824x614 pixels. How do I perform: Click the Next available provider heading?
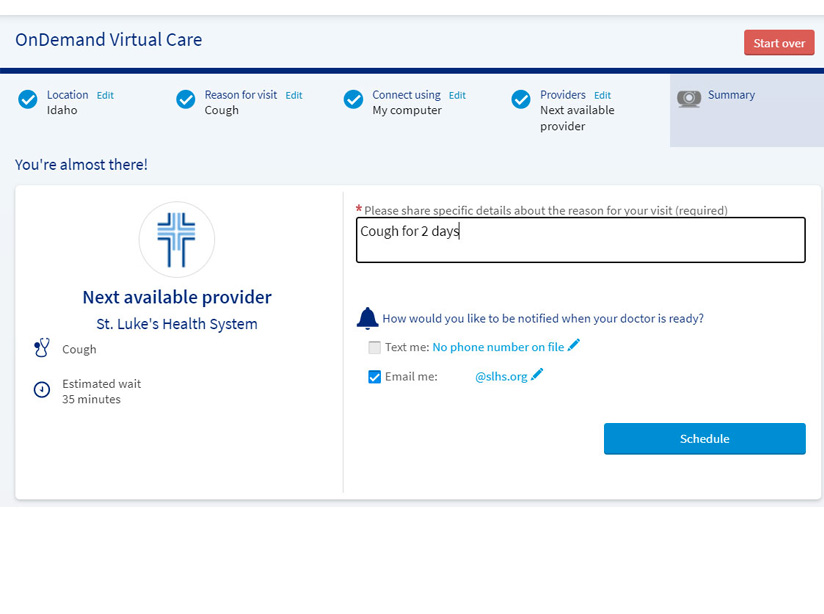177,297
